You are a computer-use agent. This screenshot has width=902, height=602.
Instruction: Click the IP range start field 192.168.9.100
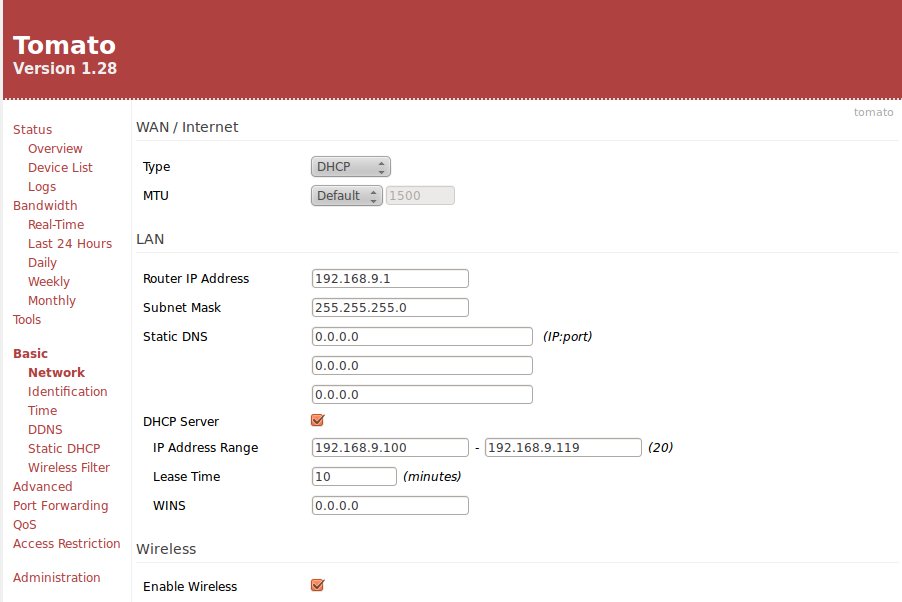click(390, 448)
